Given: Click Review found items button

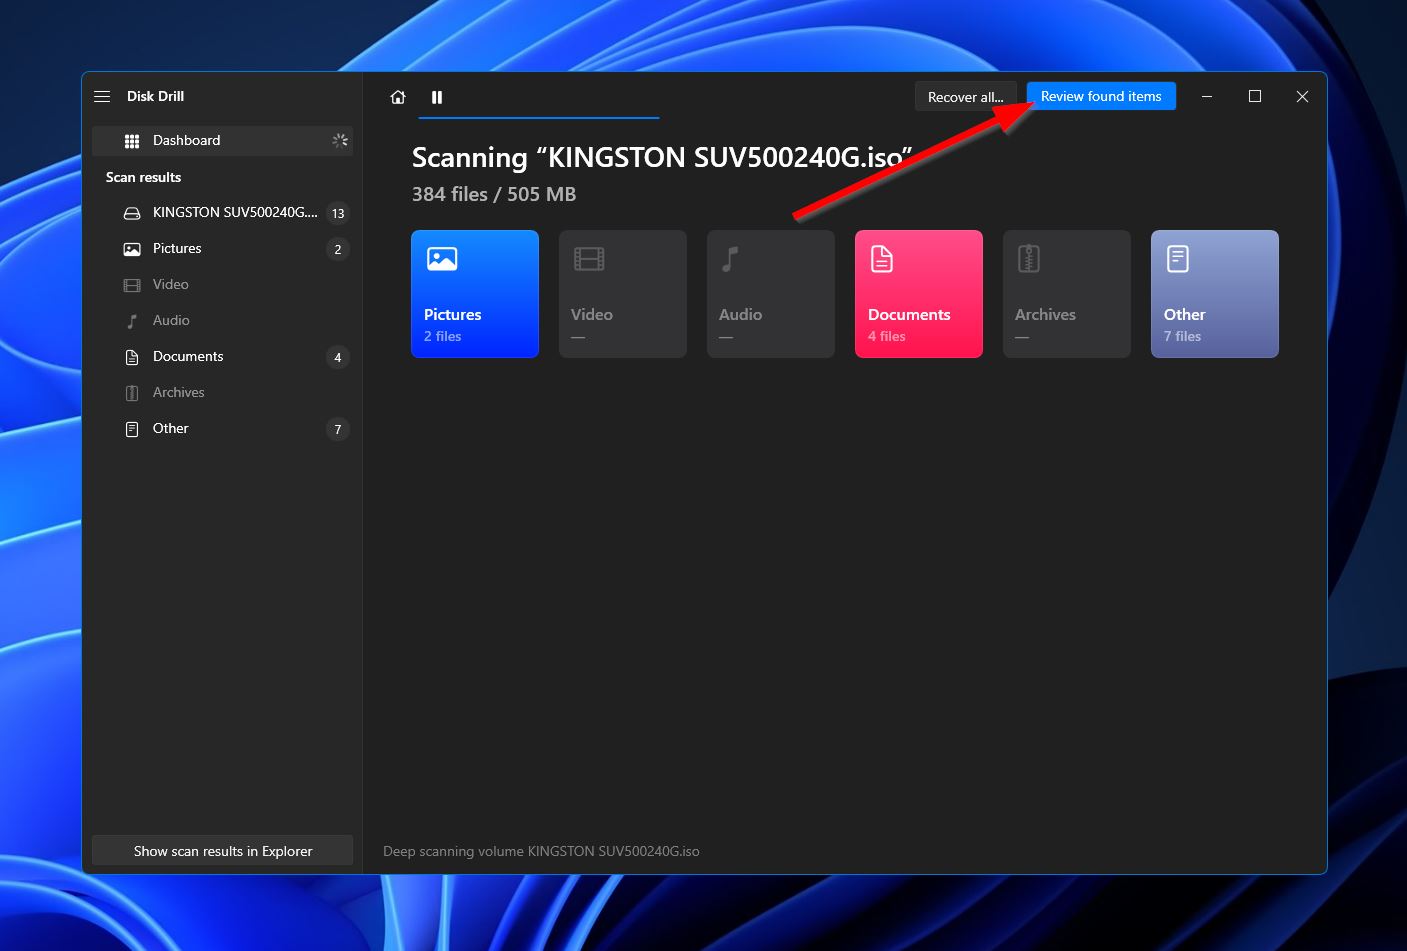Looking at the screenshot, I should [1101, 96].
